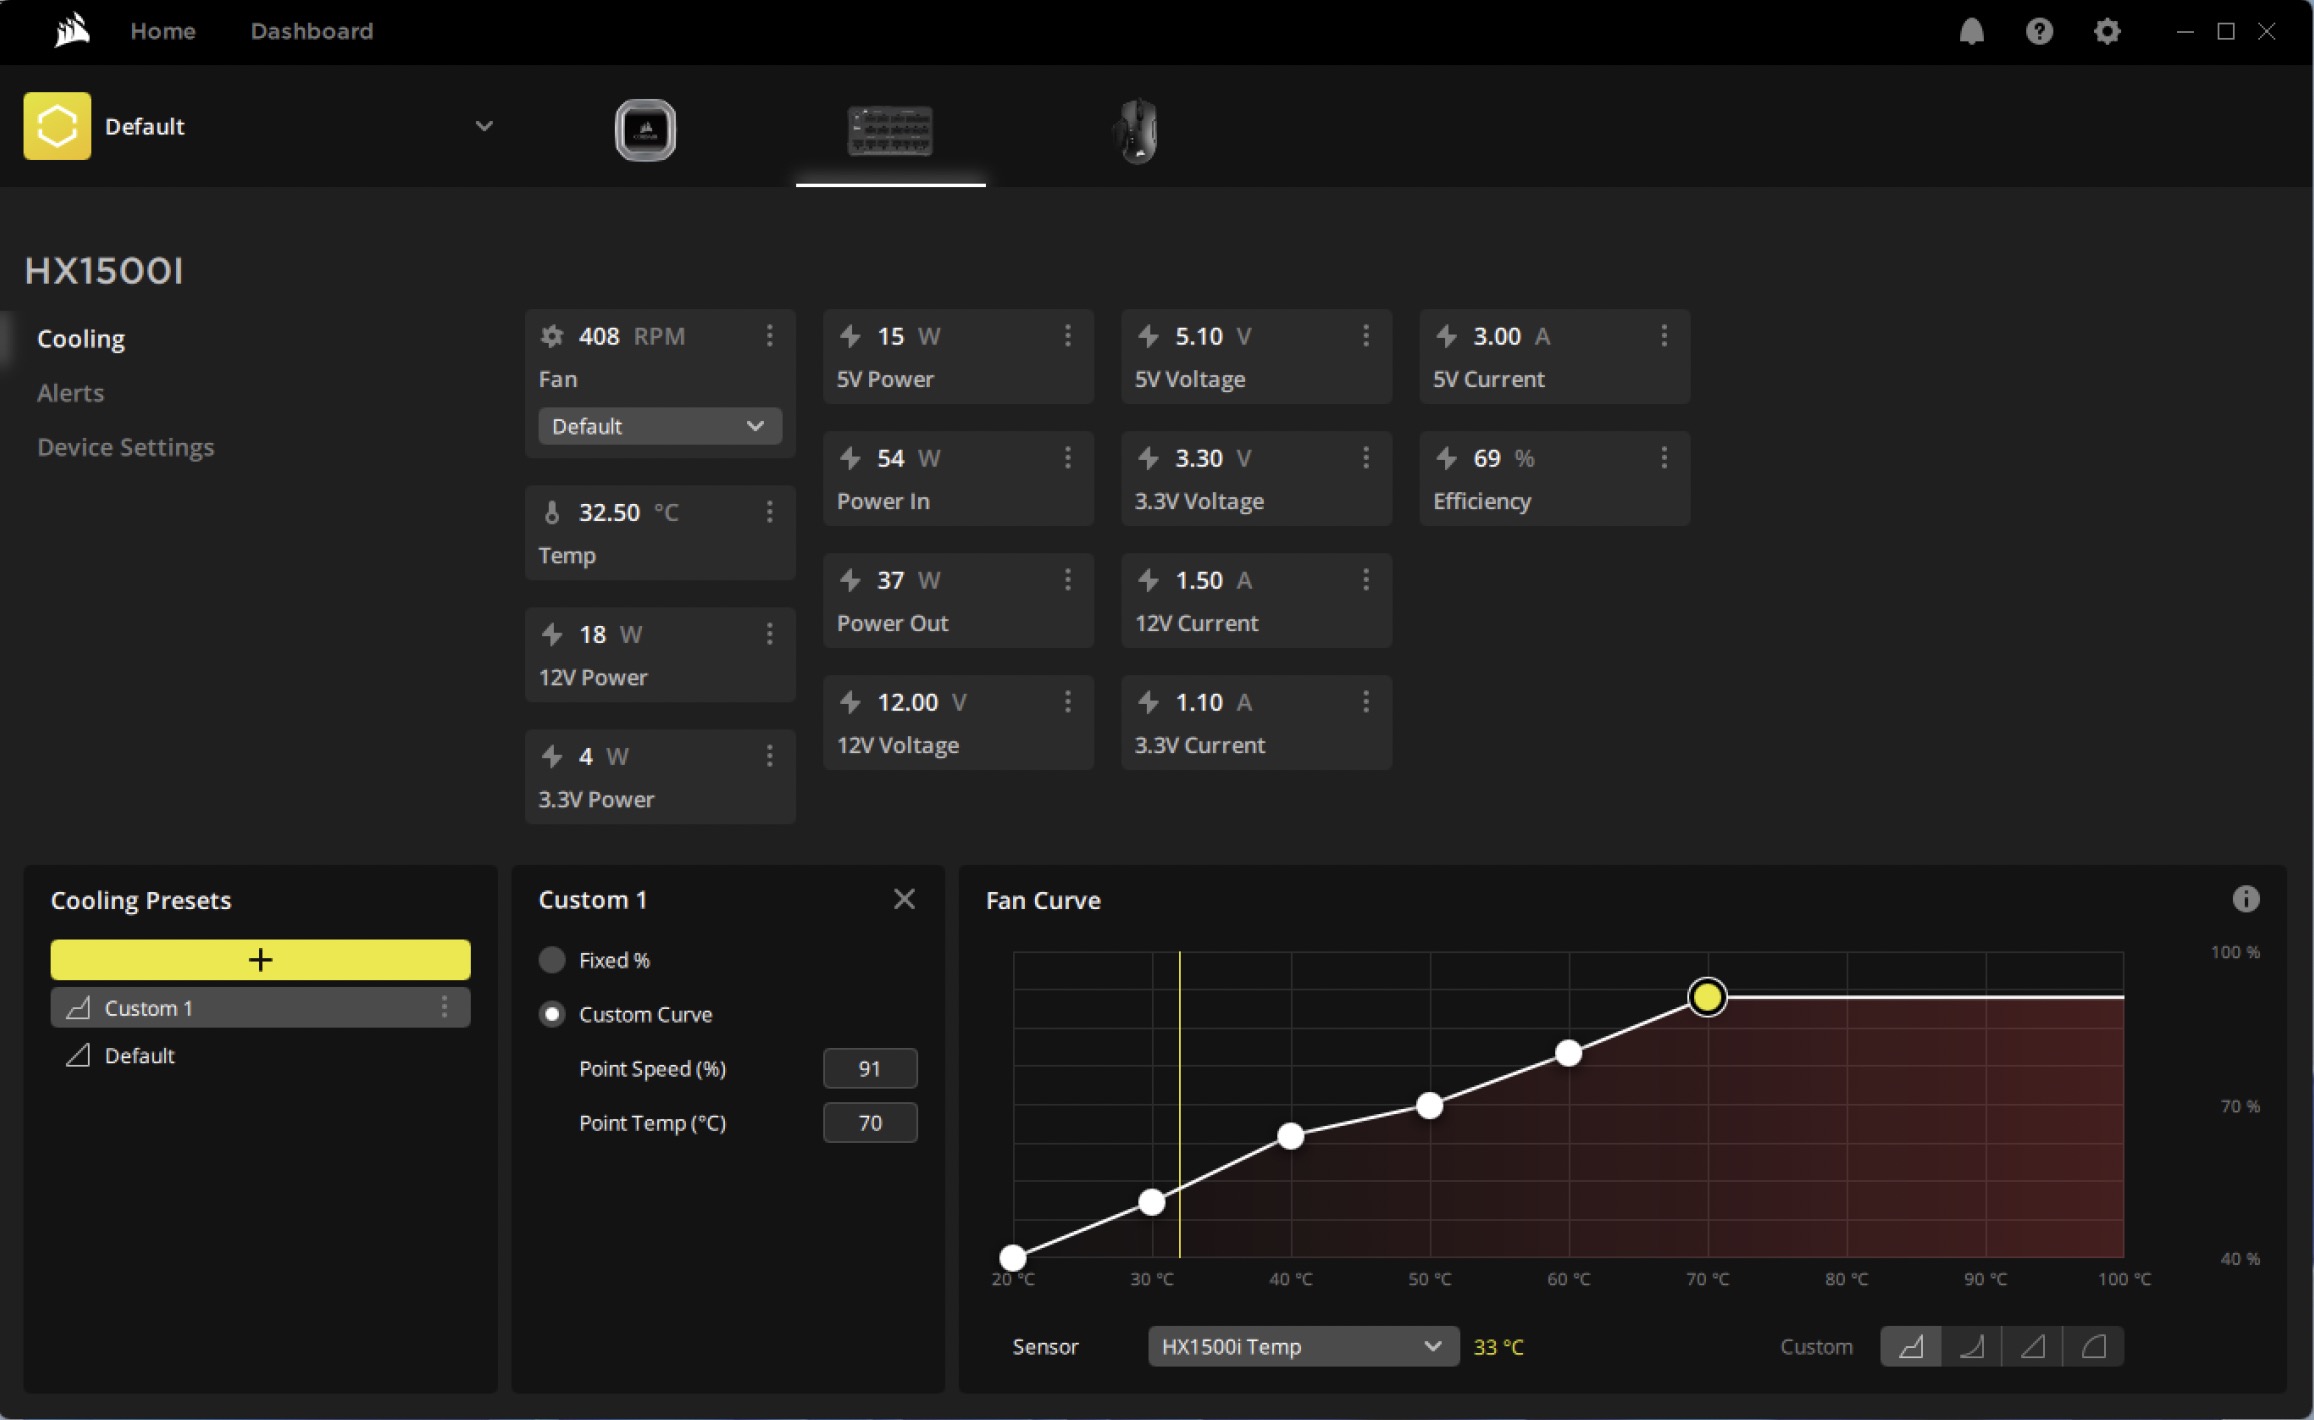The height and width of the screenshot is (1420, 2314).
Task: Select the CPU cooler device icon
Action: click(645, 130)
